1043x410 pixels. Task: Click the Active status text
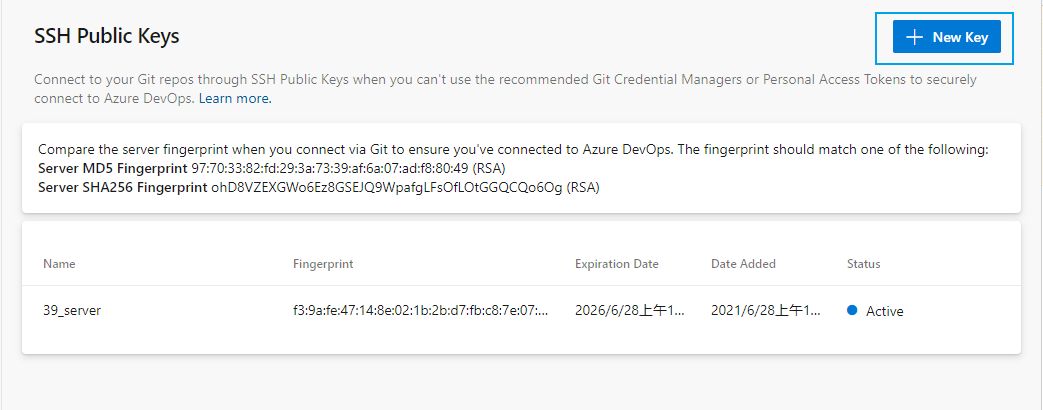pos(884,311)
